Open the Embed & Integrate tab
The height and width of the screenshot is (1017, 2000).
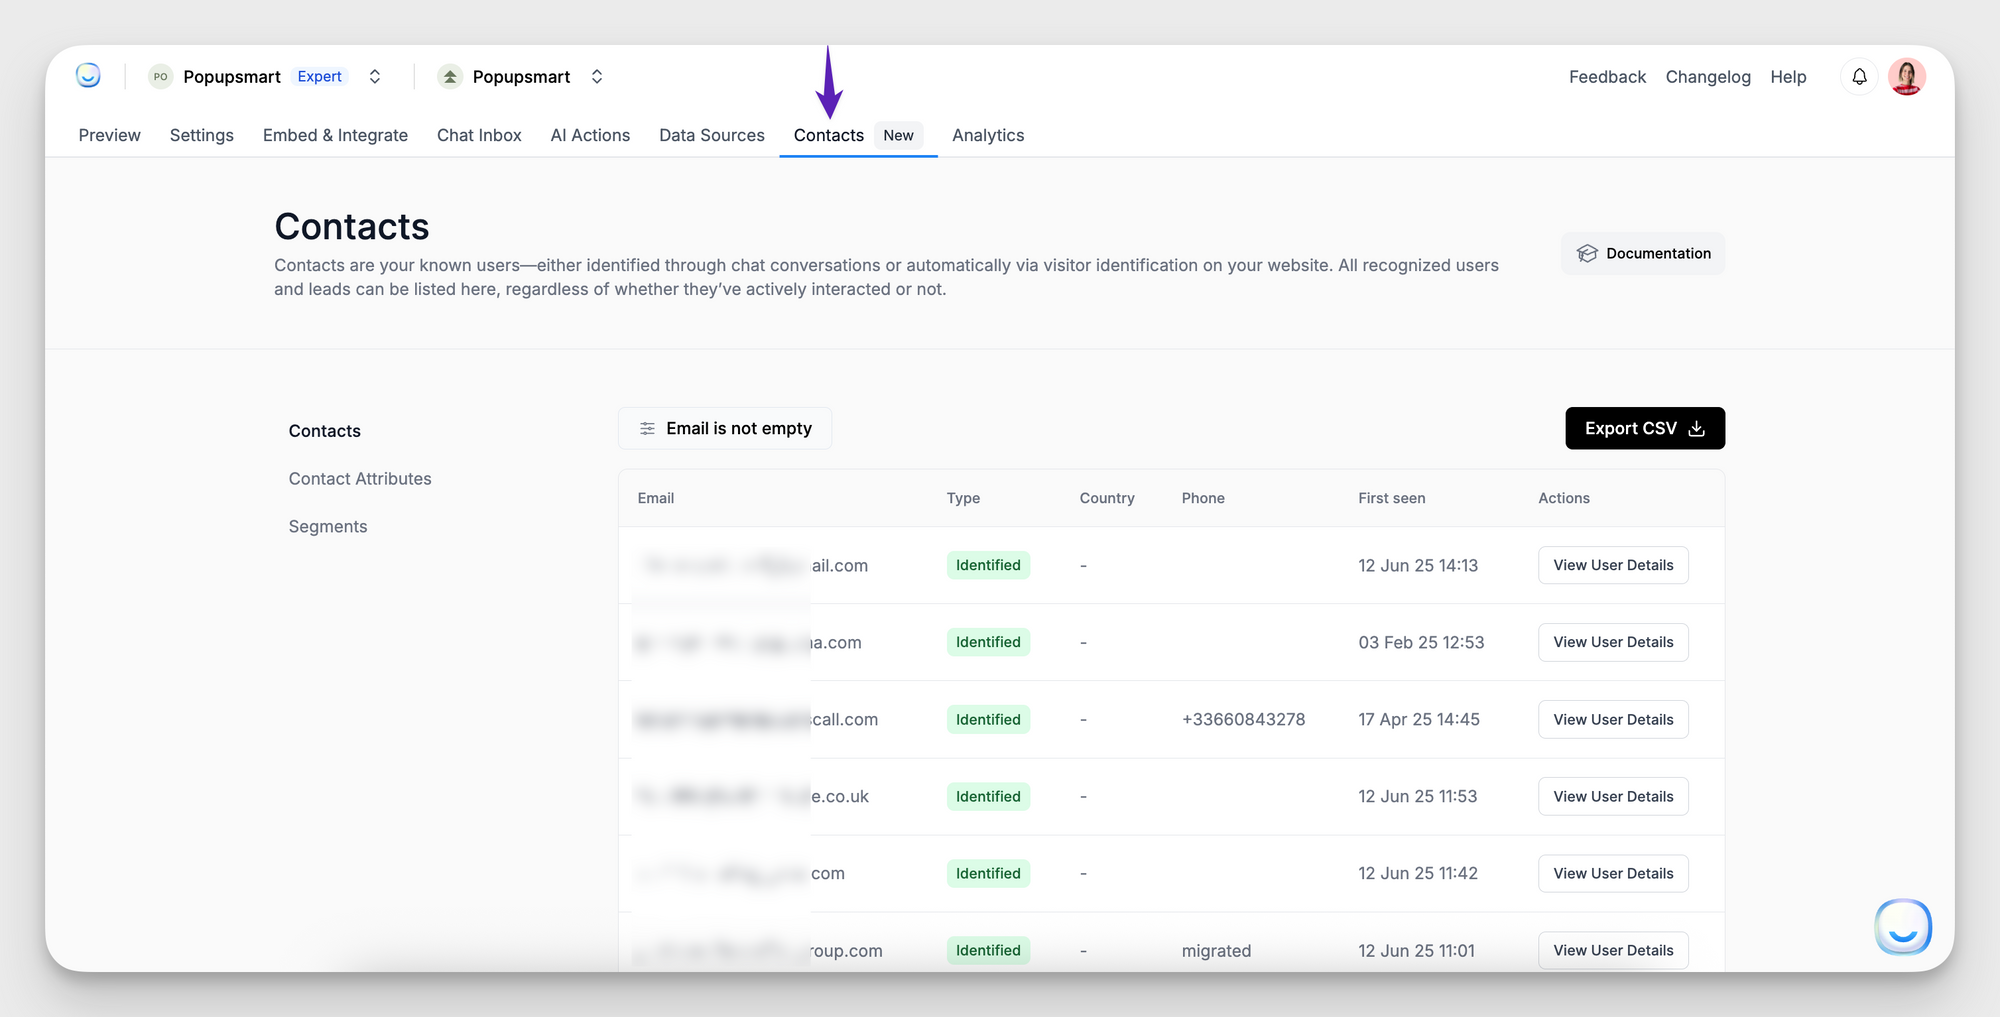(335, 135)
